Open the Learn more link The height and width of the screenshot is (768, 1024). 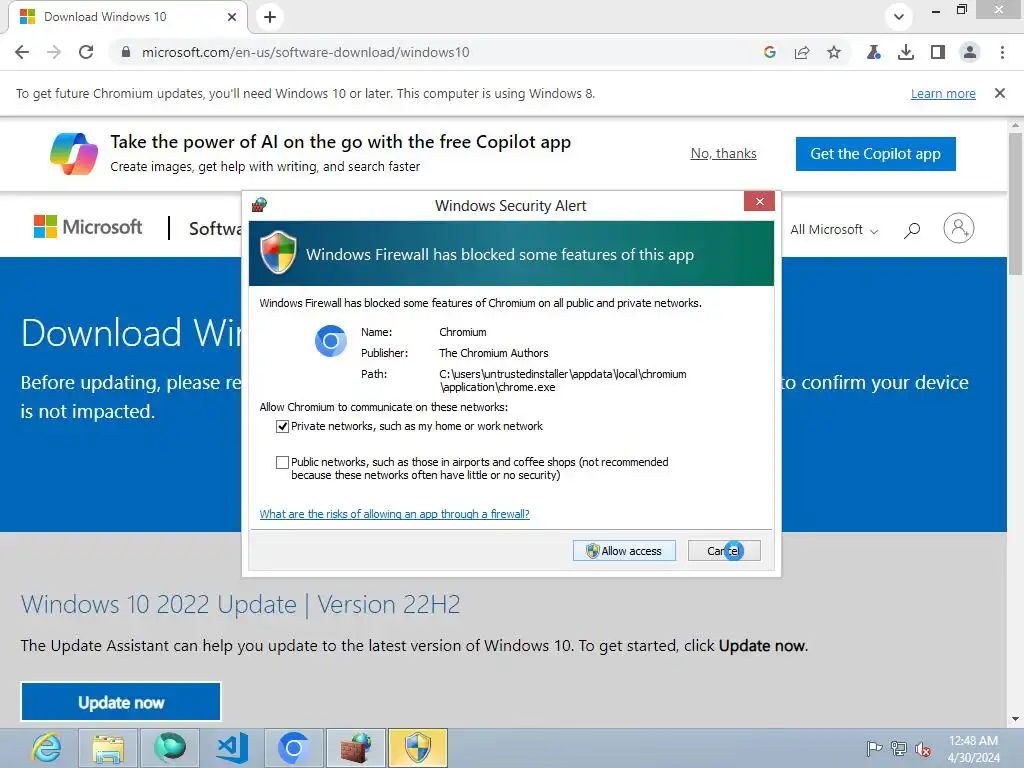pyautogui.click(x=943, y=93)
